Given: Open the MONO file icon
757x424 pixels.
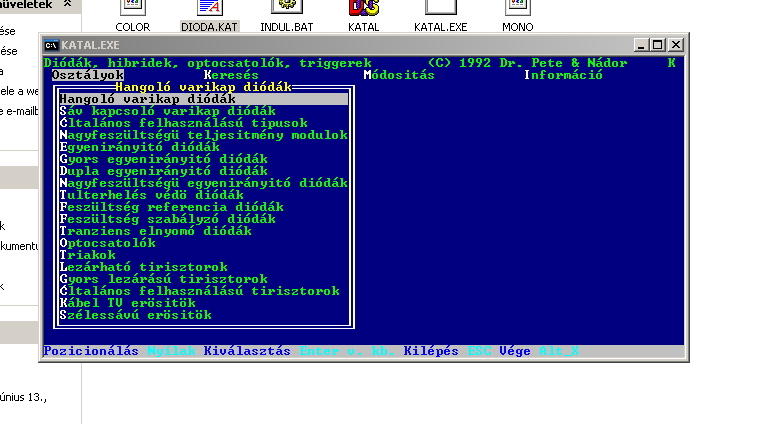Looking at the screenshot, I should pos(518,8).
